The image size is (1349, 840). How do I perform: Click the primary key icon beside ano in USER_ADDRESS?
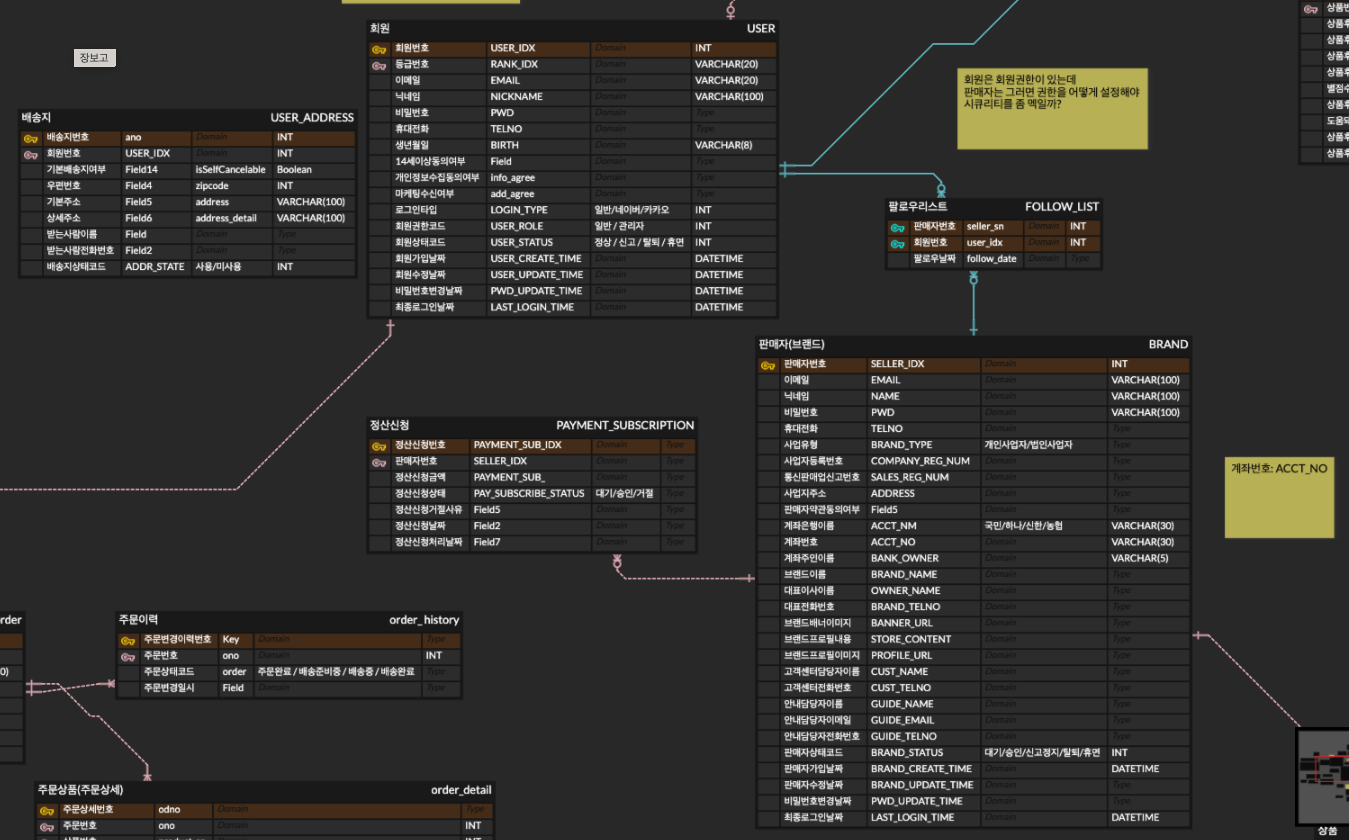pyautogui.click(x=31, y=138)
